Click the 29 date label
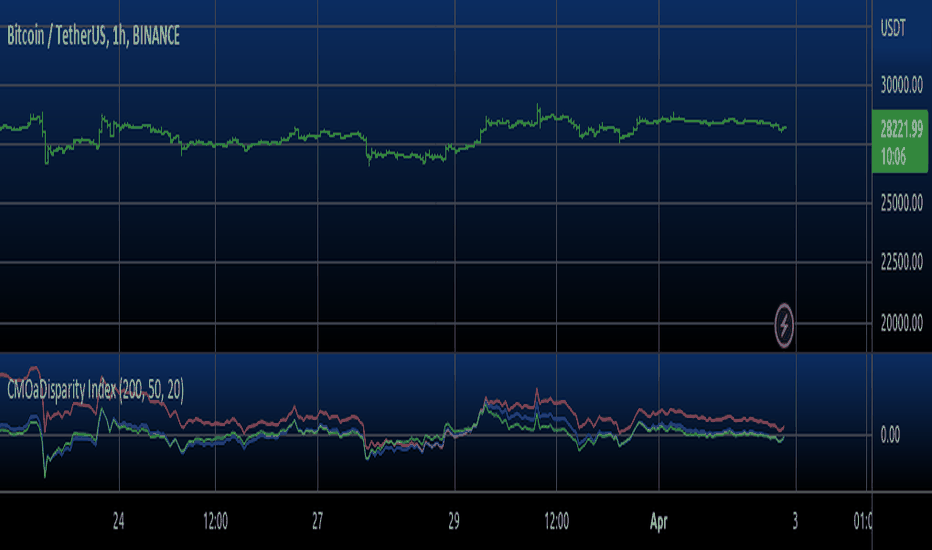The width and height of the screenshot is (932, 550). pyautogui.click(x=454, y=521)
